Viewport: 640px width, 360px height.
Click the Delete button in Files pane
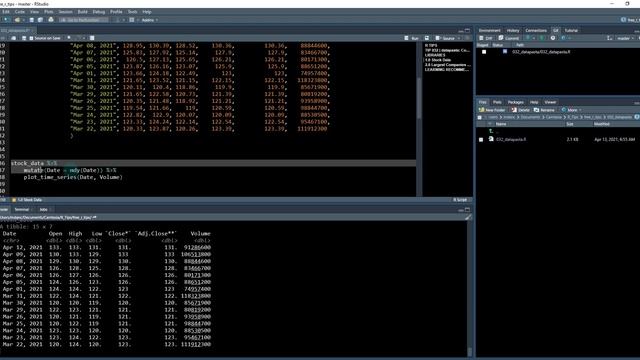click(x=520, y=110)
